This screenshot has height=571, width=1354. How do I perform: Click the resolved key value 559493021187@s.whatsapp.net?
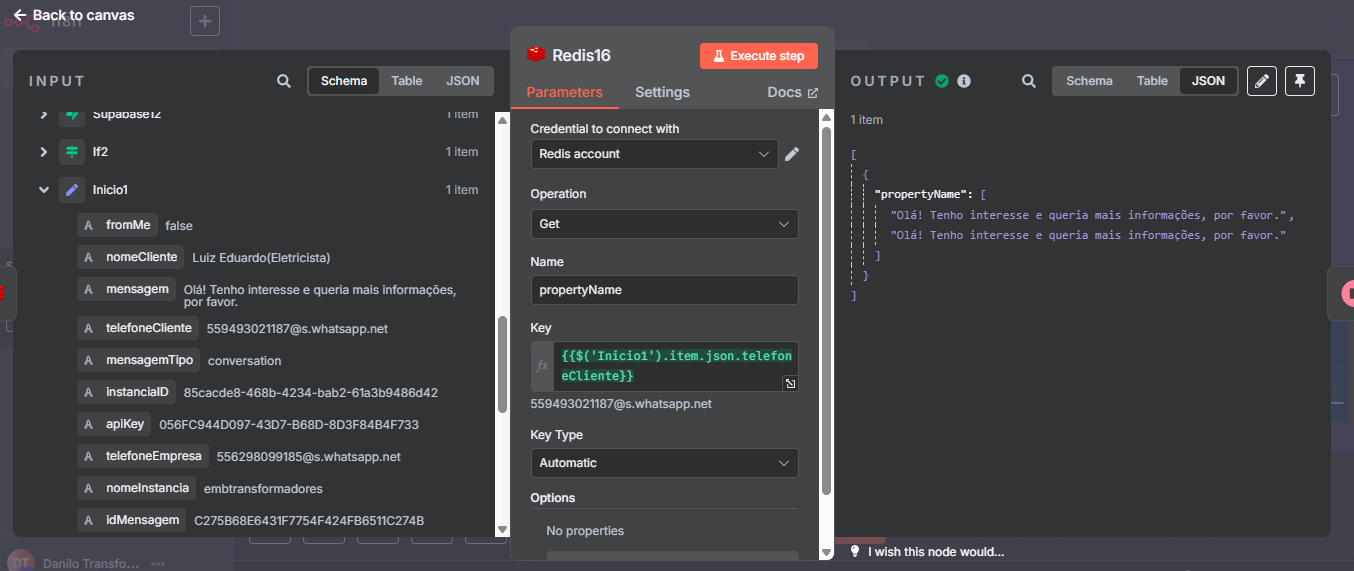621,404
